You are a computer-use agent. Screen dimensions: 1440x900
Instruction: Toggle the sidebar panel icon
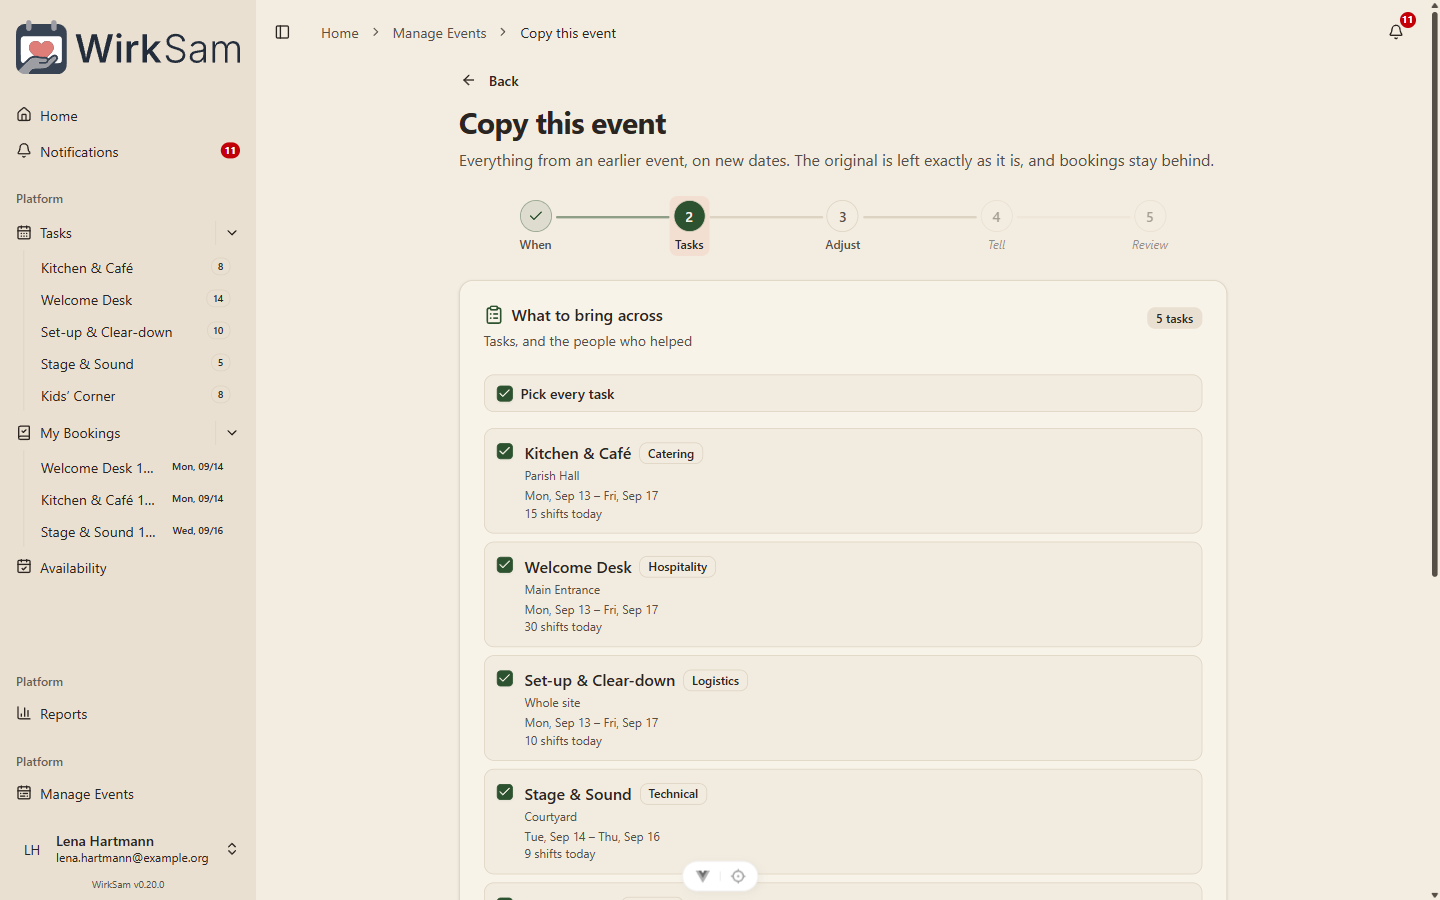(282, 33)
